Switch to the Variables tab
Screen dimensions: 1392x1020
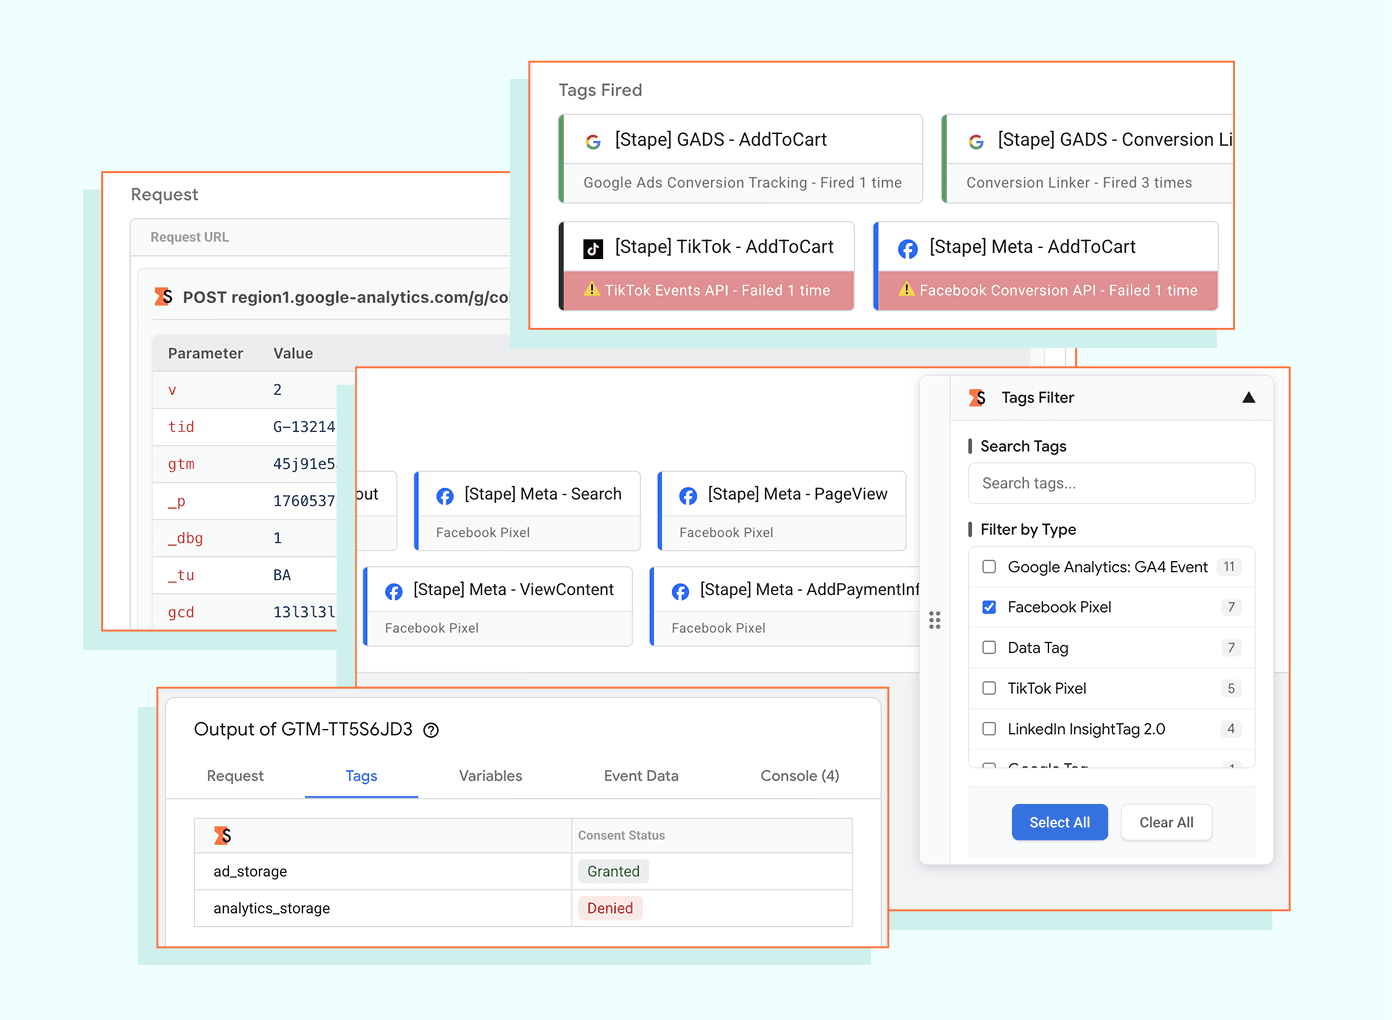(x=490, y=776)
